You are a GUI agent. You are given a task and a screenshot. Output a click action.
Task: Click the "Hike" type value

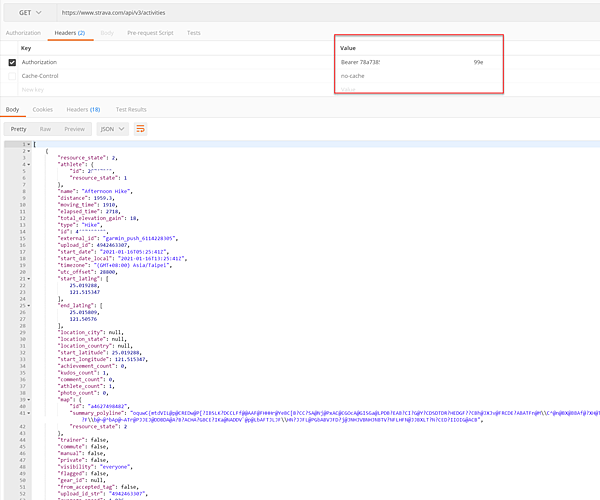point(91,225)
